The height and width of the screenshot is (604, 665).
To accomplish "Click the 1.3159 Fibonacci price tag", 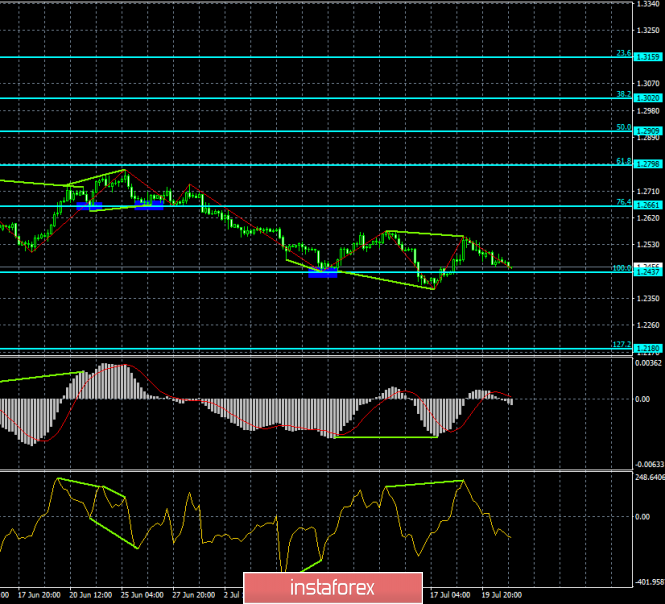I will click(648, 57).
